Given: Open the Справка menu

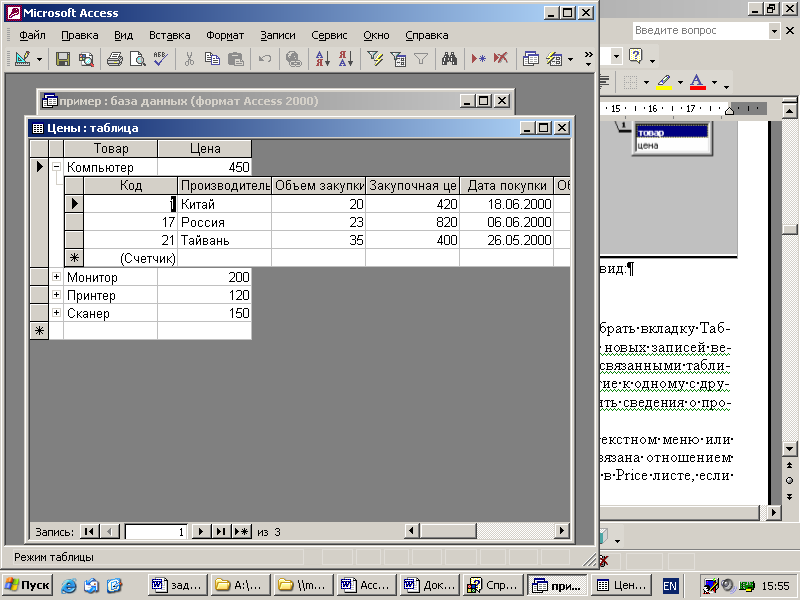Looking at the screenshot, I should click(x=427, y=35).
